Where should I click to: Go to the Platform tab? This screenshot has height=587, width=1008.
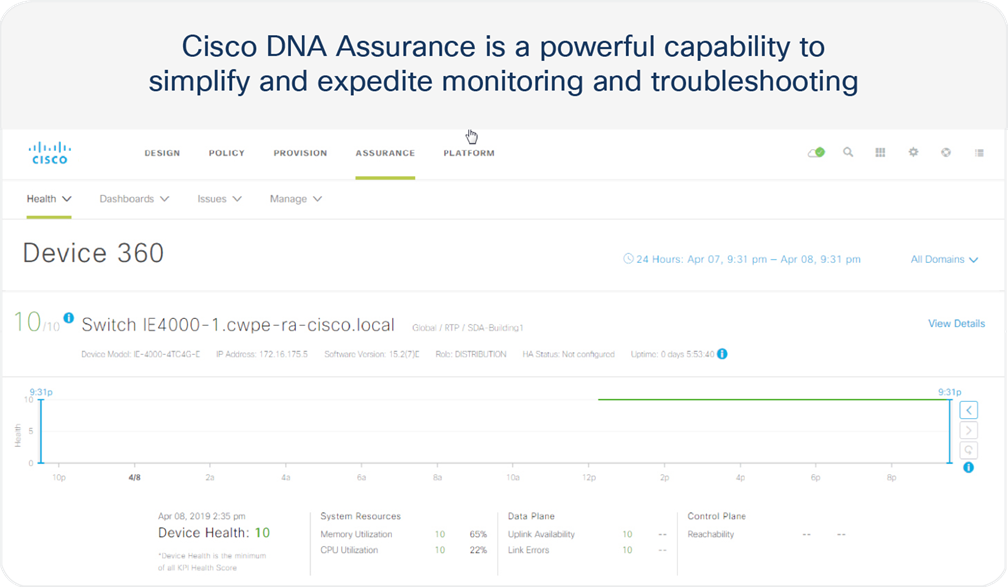pos(469,153)
